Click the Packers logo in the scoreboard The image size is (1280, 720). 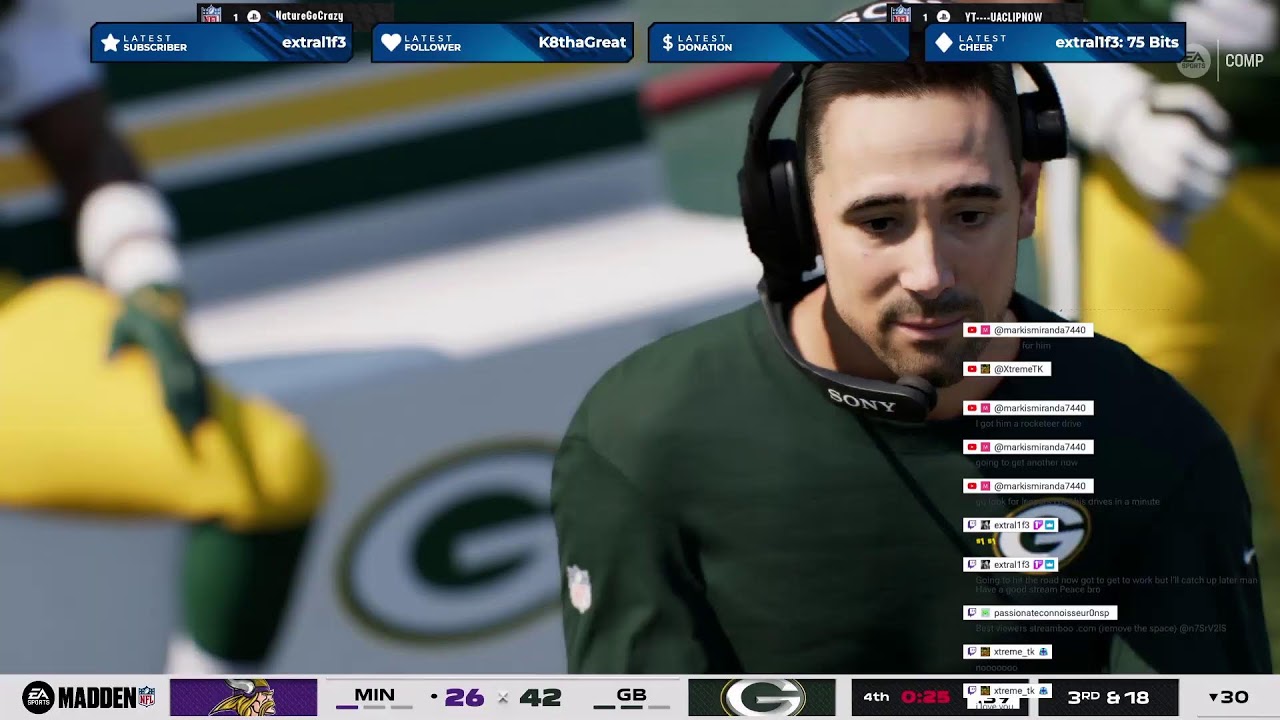(x=762, y=697)
